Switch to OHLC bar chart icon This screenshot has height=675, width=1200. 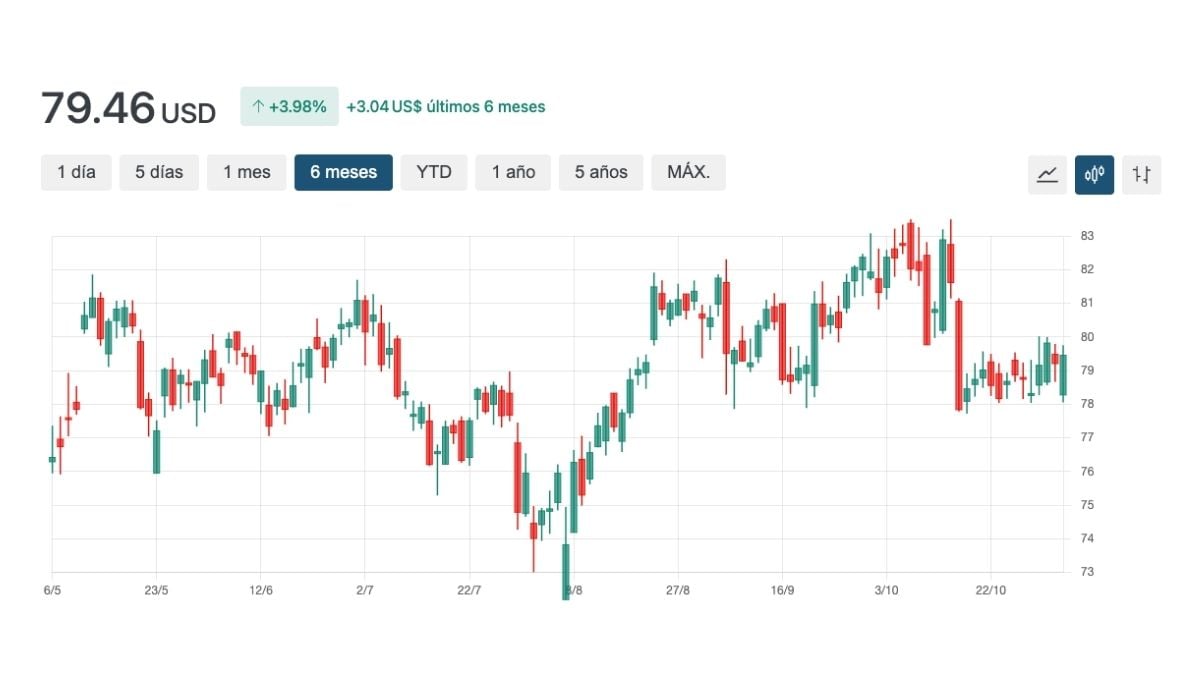coord(1141,175)
